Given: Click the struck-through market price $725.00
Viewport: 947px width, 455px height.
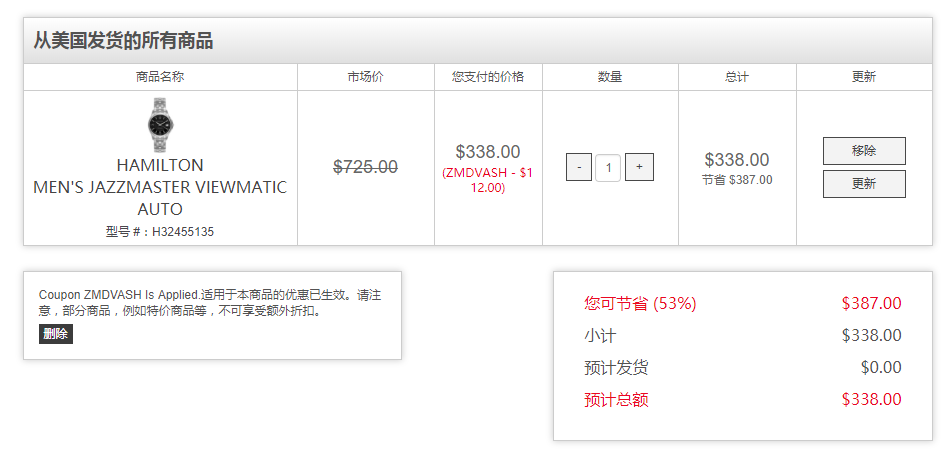Looking at the screenshot, I should [x=365, y=167].
